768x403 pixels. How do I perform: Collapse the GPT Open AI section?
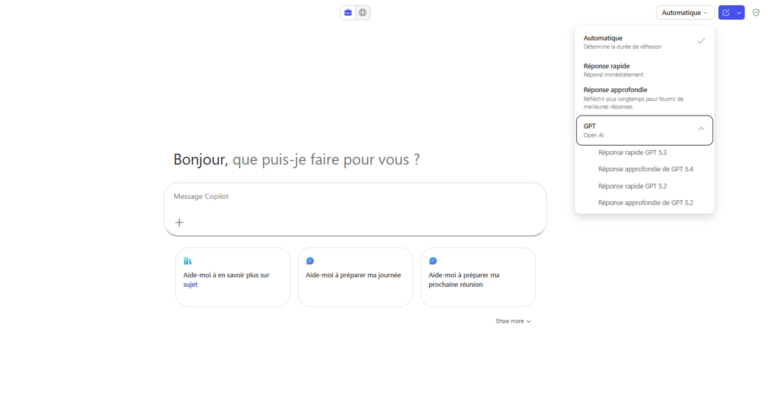click(645, 130)
